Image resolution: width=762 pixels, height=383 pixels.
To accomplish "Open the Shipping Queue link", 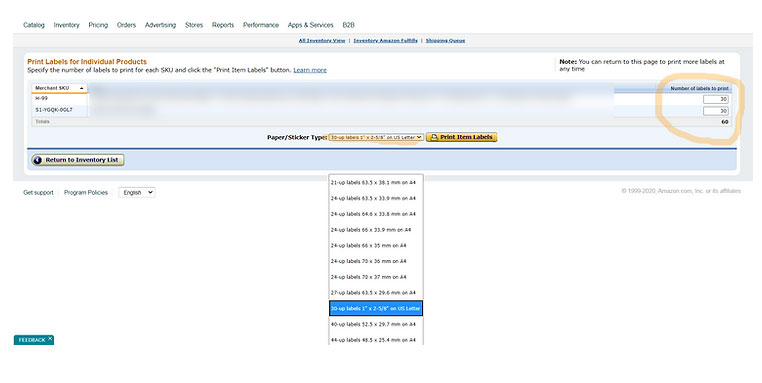I will [x=445, y=40].
